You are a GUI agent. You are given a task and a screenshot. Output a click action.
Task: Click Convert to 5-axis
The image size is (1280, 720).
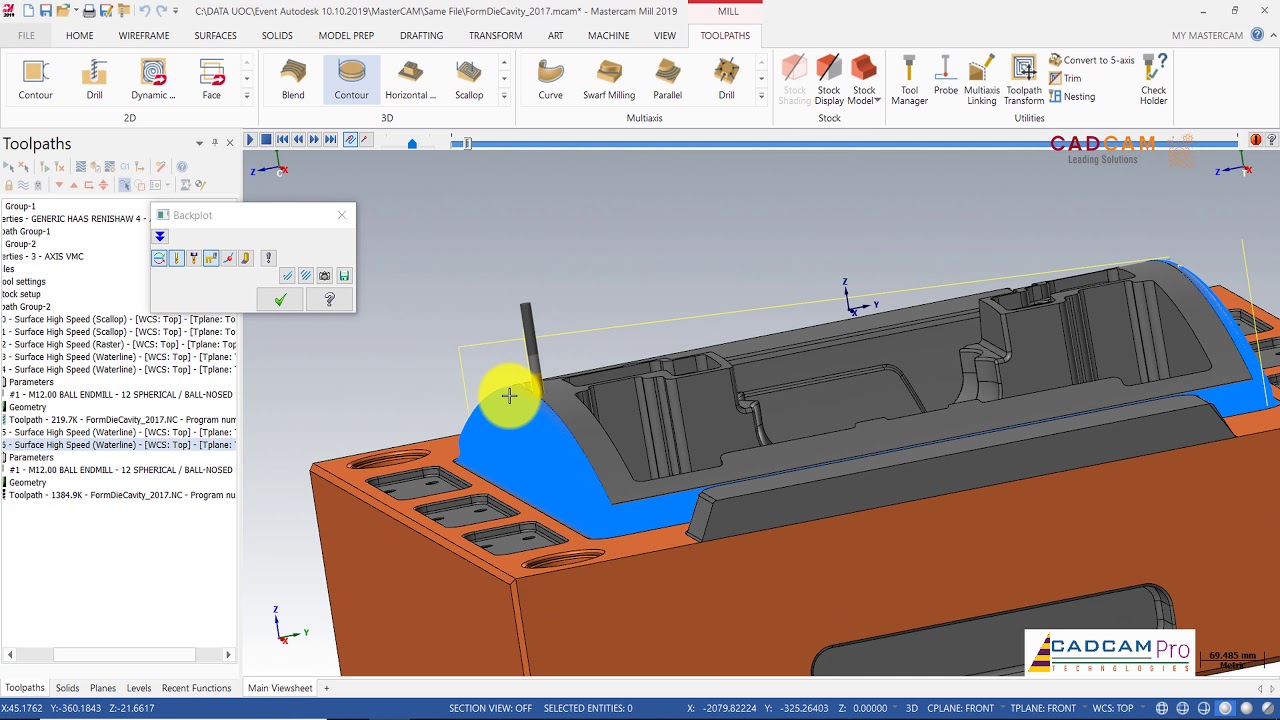click(1091, 60)
